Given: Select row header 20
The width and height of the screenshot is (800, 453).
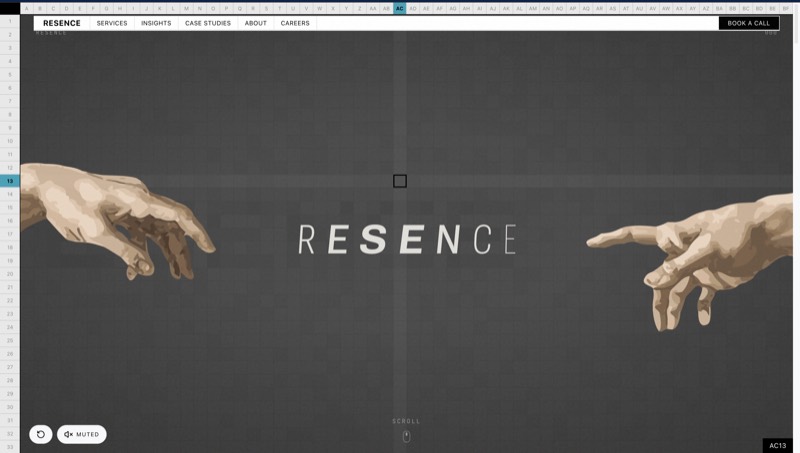Looking at the screenshot, I should pyautogui.click(x=10, y=274).
